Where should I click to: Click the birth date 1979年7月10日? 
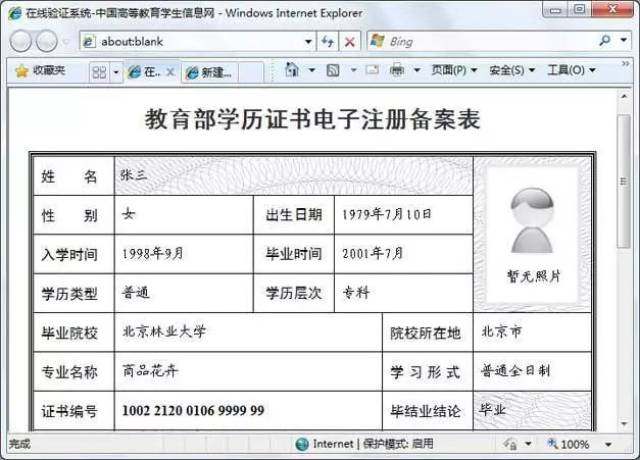[x=387, y=214]
